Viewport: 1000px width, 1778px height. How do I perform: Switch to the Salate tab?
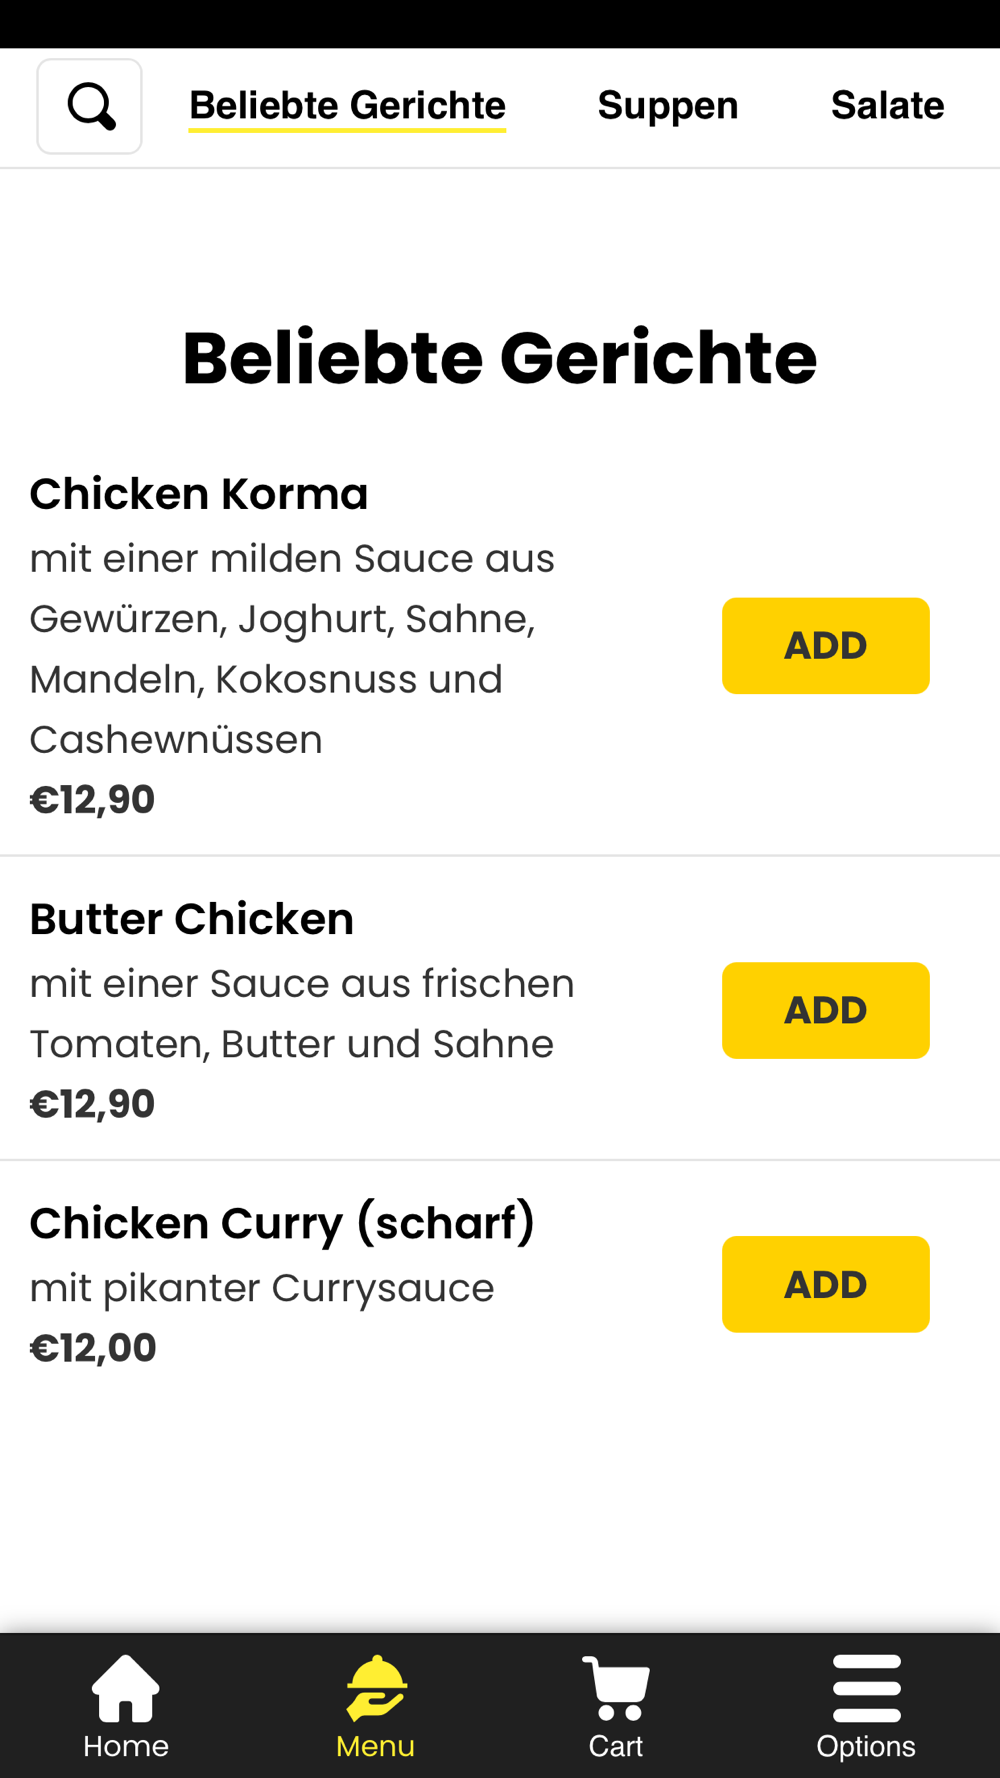tap(888, 105)
